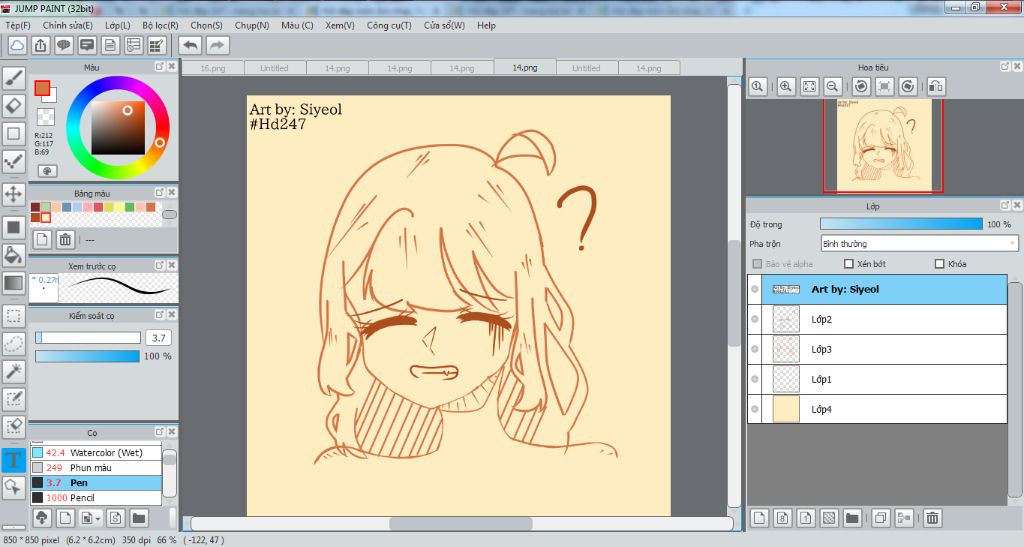Viewport: 1024px width, 547px height.
Task: Add a new color to palette
Action: 42,240
